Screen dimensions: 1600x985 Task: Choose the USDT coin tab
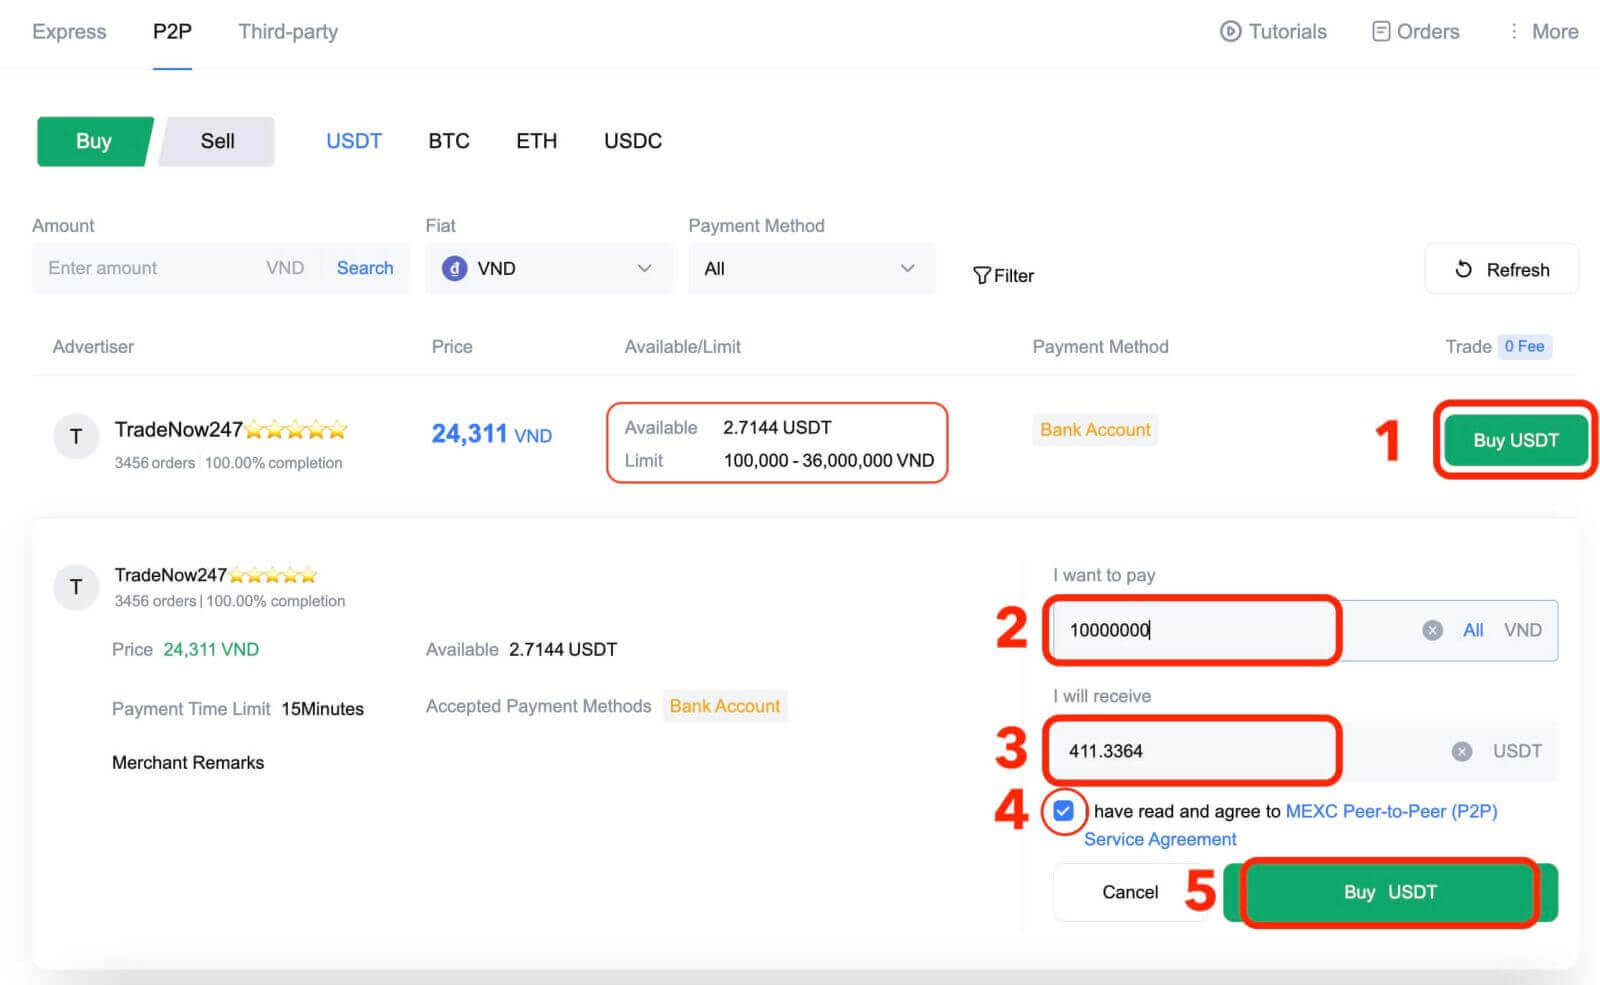pyautogui.click(x=354, y=141)
